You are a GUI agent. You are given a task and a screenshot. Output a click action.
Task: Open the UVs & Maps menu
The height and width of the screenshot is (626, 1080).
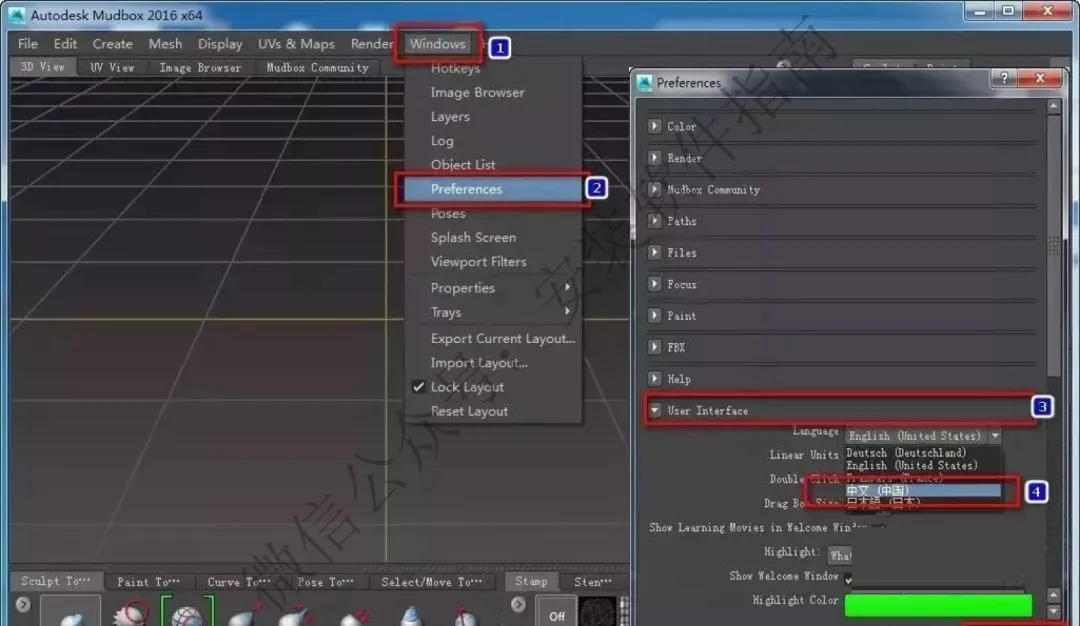[x=296, y=43]
